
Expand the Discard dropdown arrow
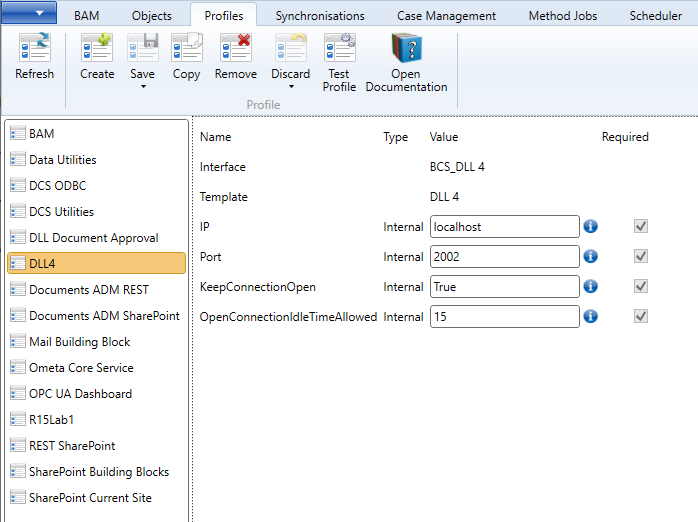tap(291, 86)
